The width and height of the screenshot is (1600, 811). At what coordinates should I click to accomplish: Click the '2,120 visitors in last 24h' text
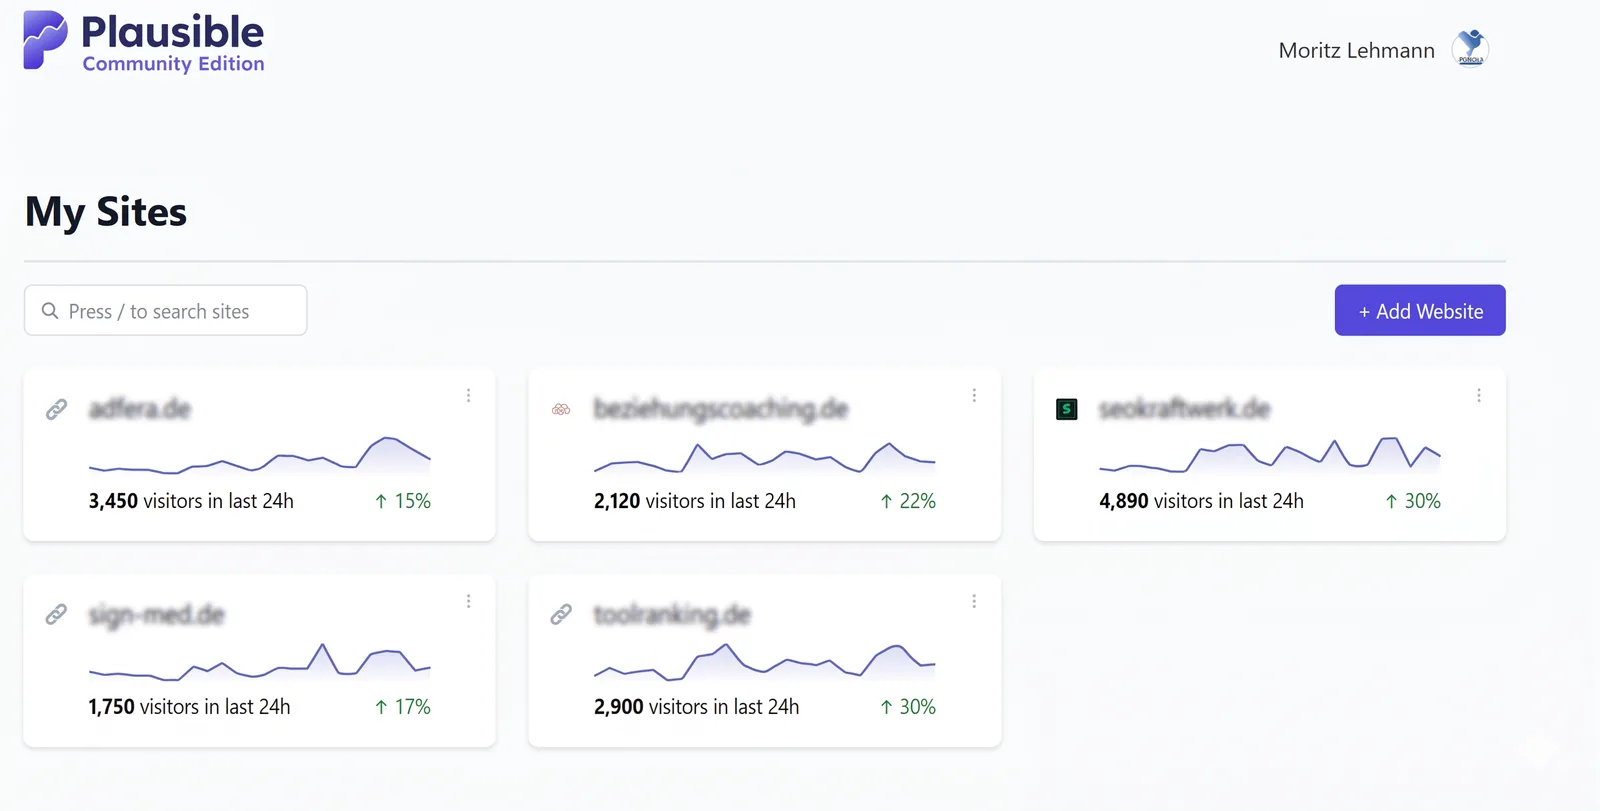(695, 501)
